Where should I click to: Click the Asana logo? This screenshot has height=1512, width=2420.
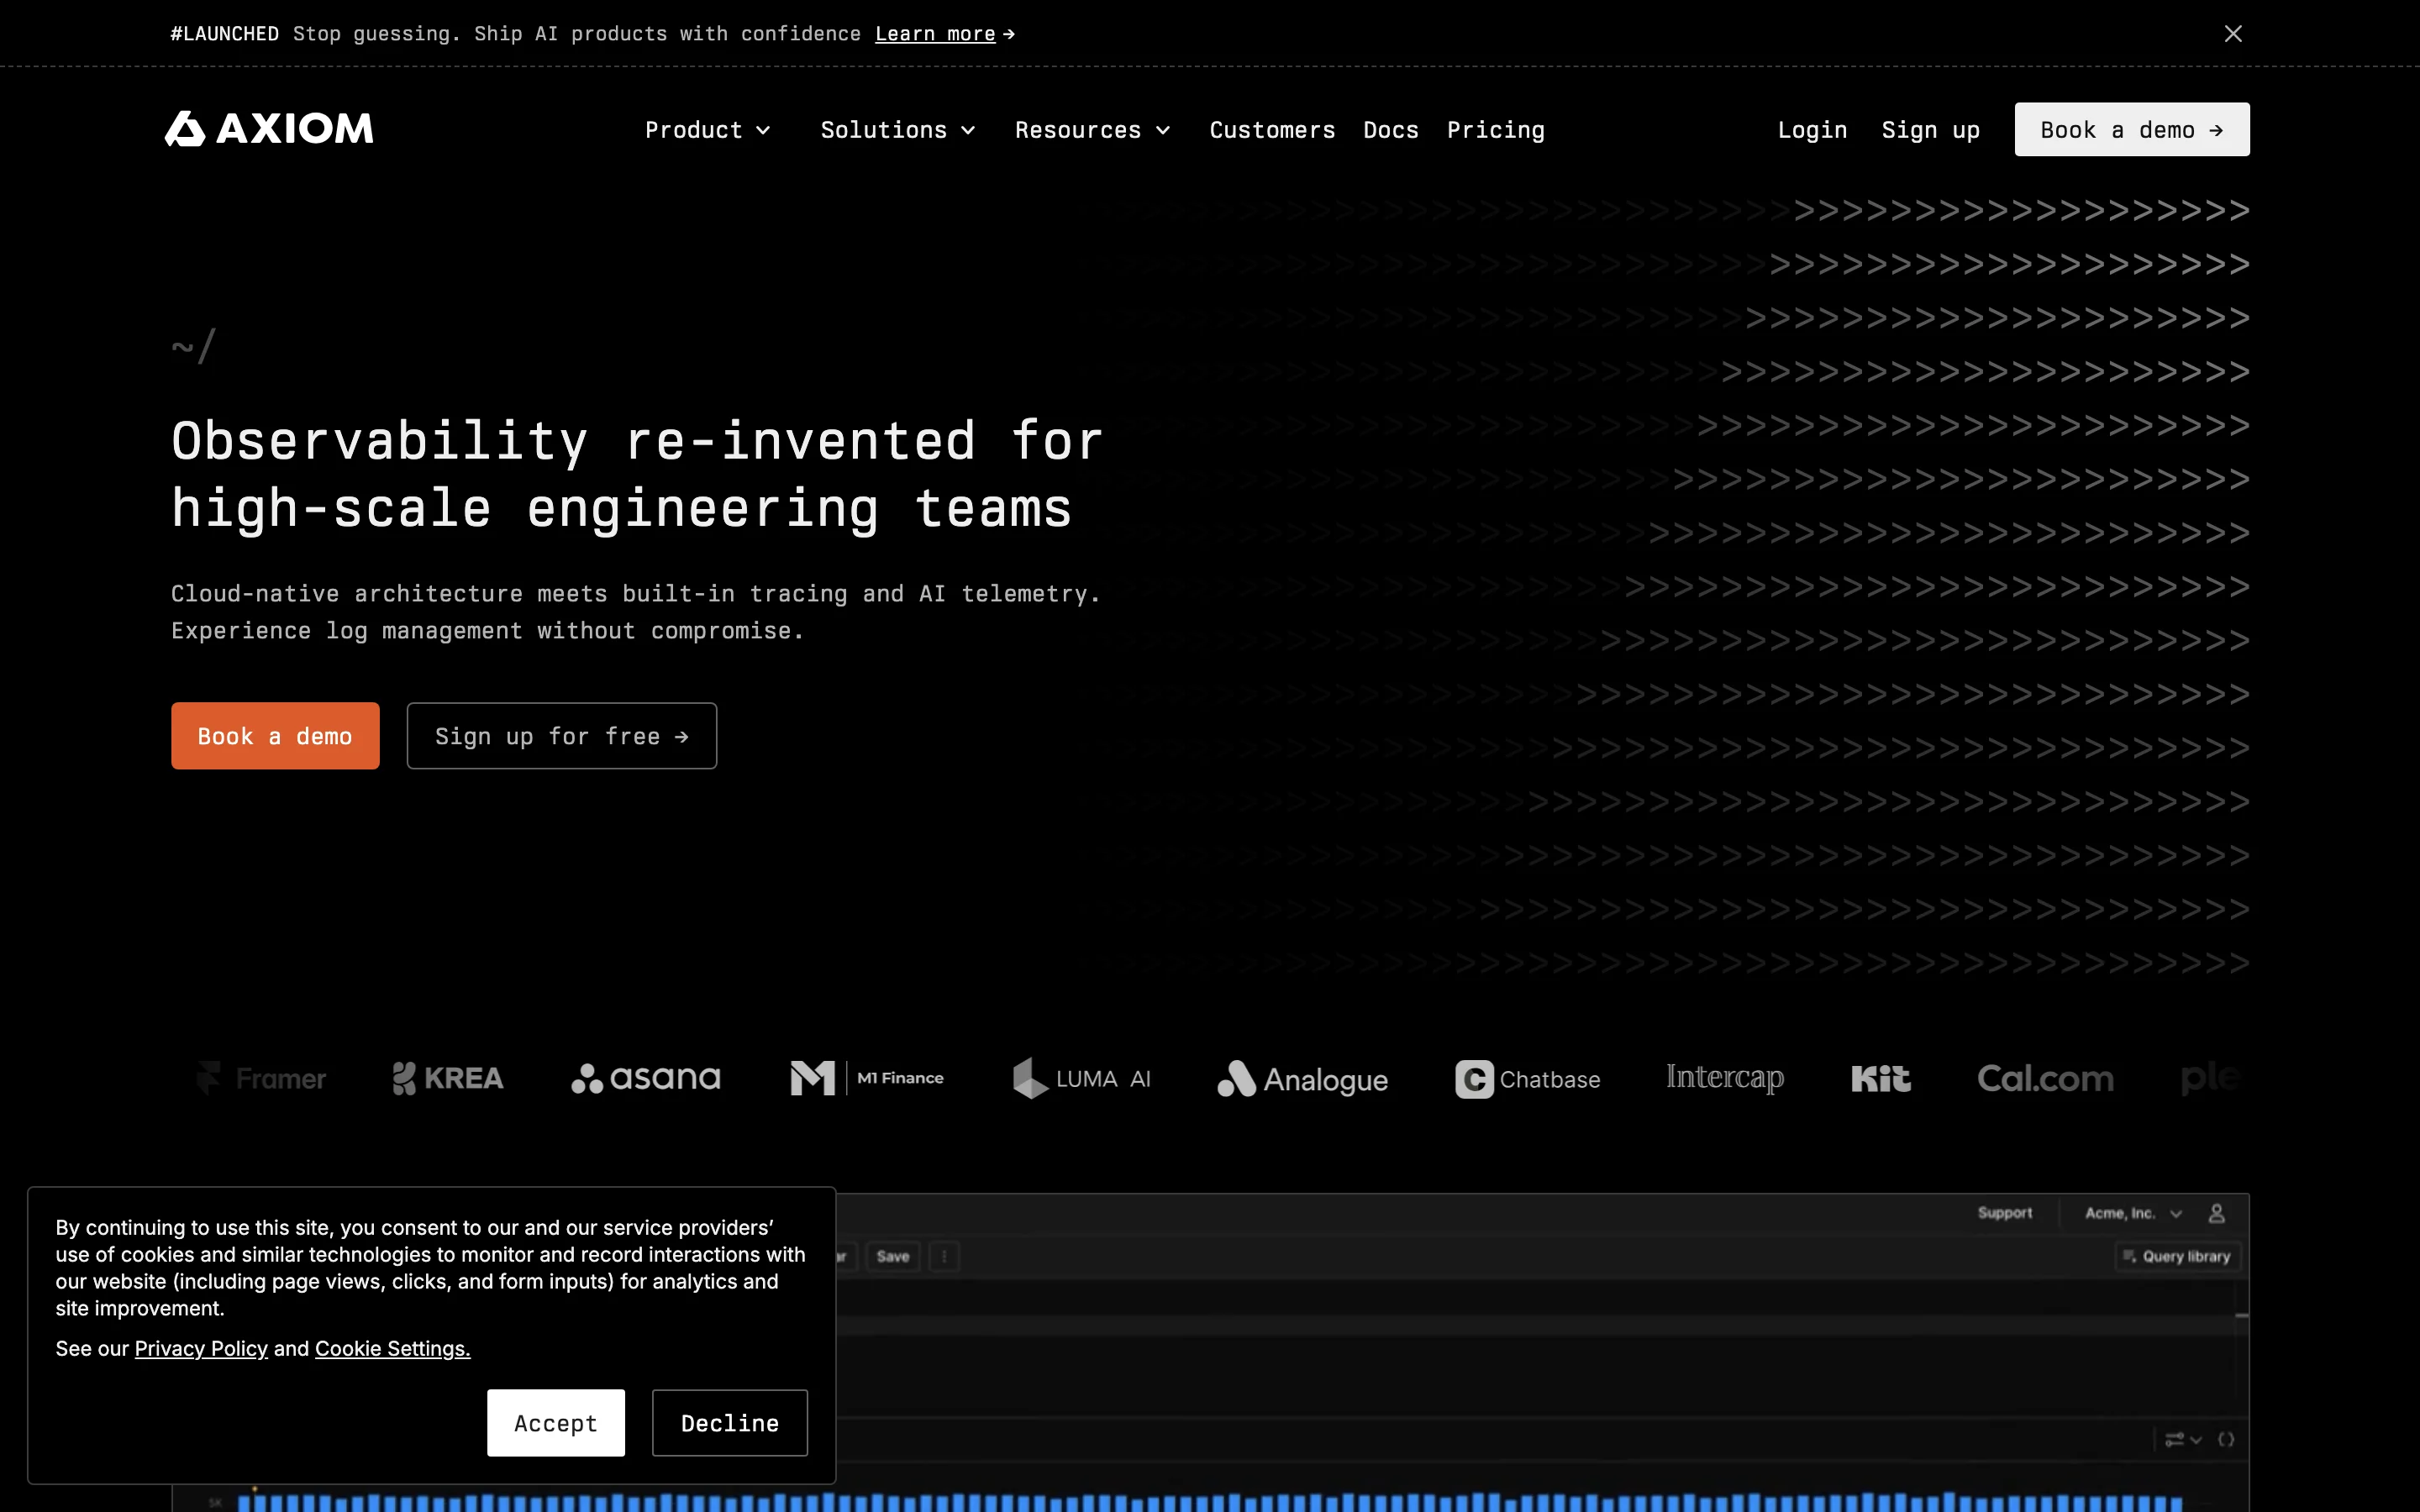coord(646,1078)
